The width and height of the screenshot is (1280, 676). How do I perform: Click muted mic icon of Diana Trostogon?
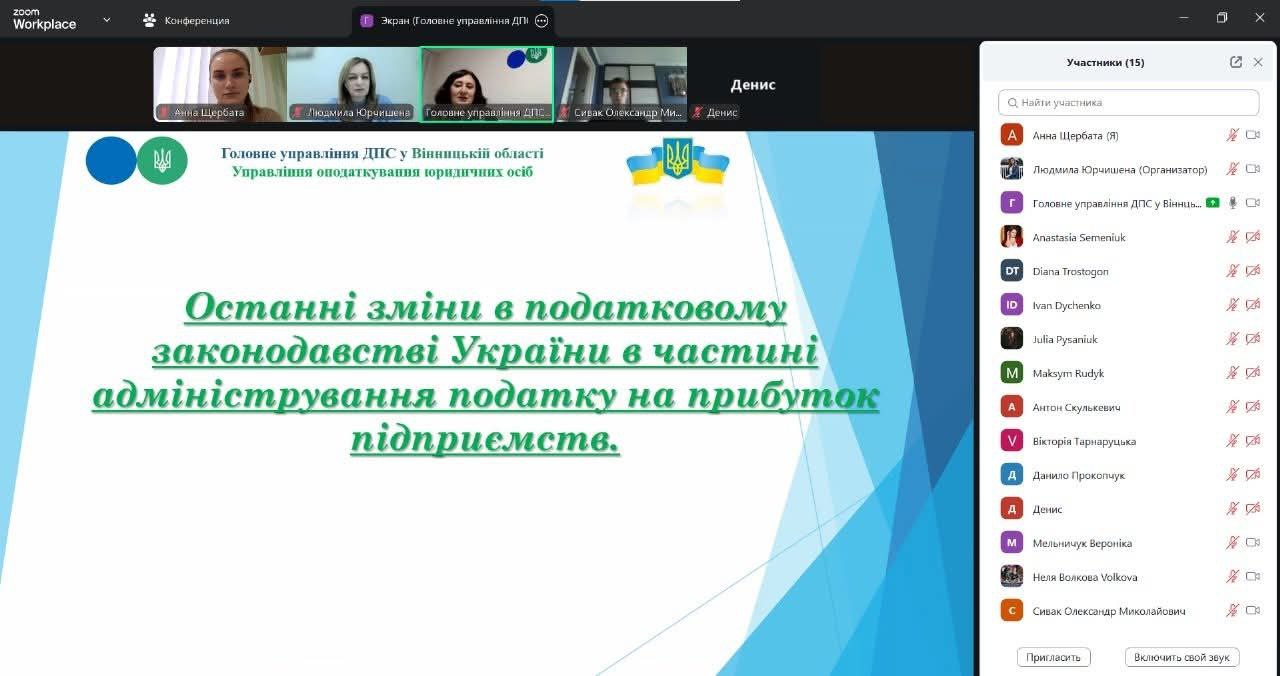coord(1232,271)
